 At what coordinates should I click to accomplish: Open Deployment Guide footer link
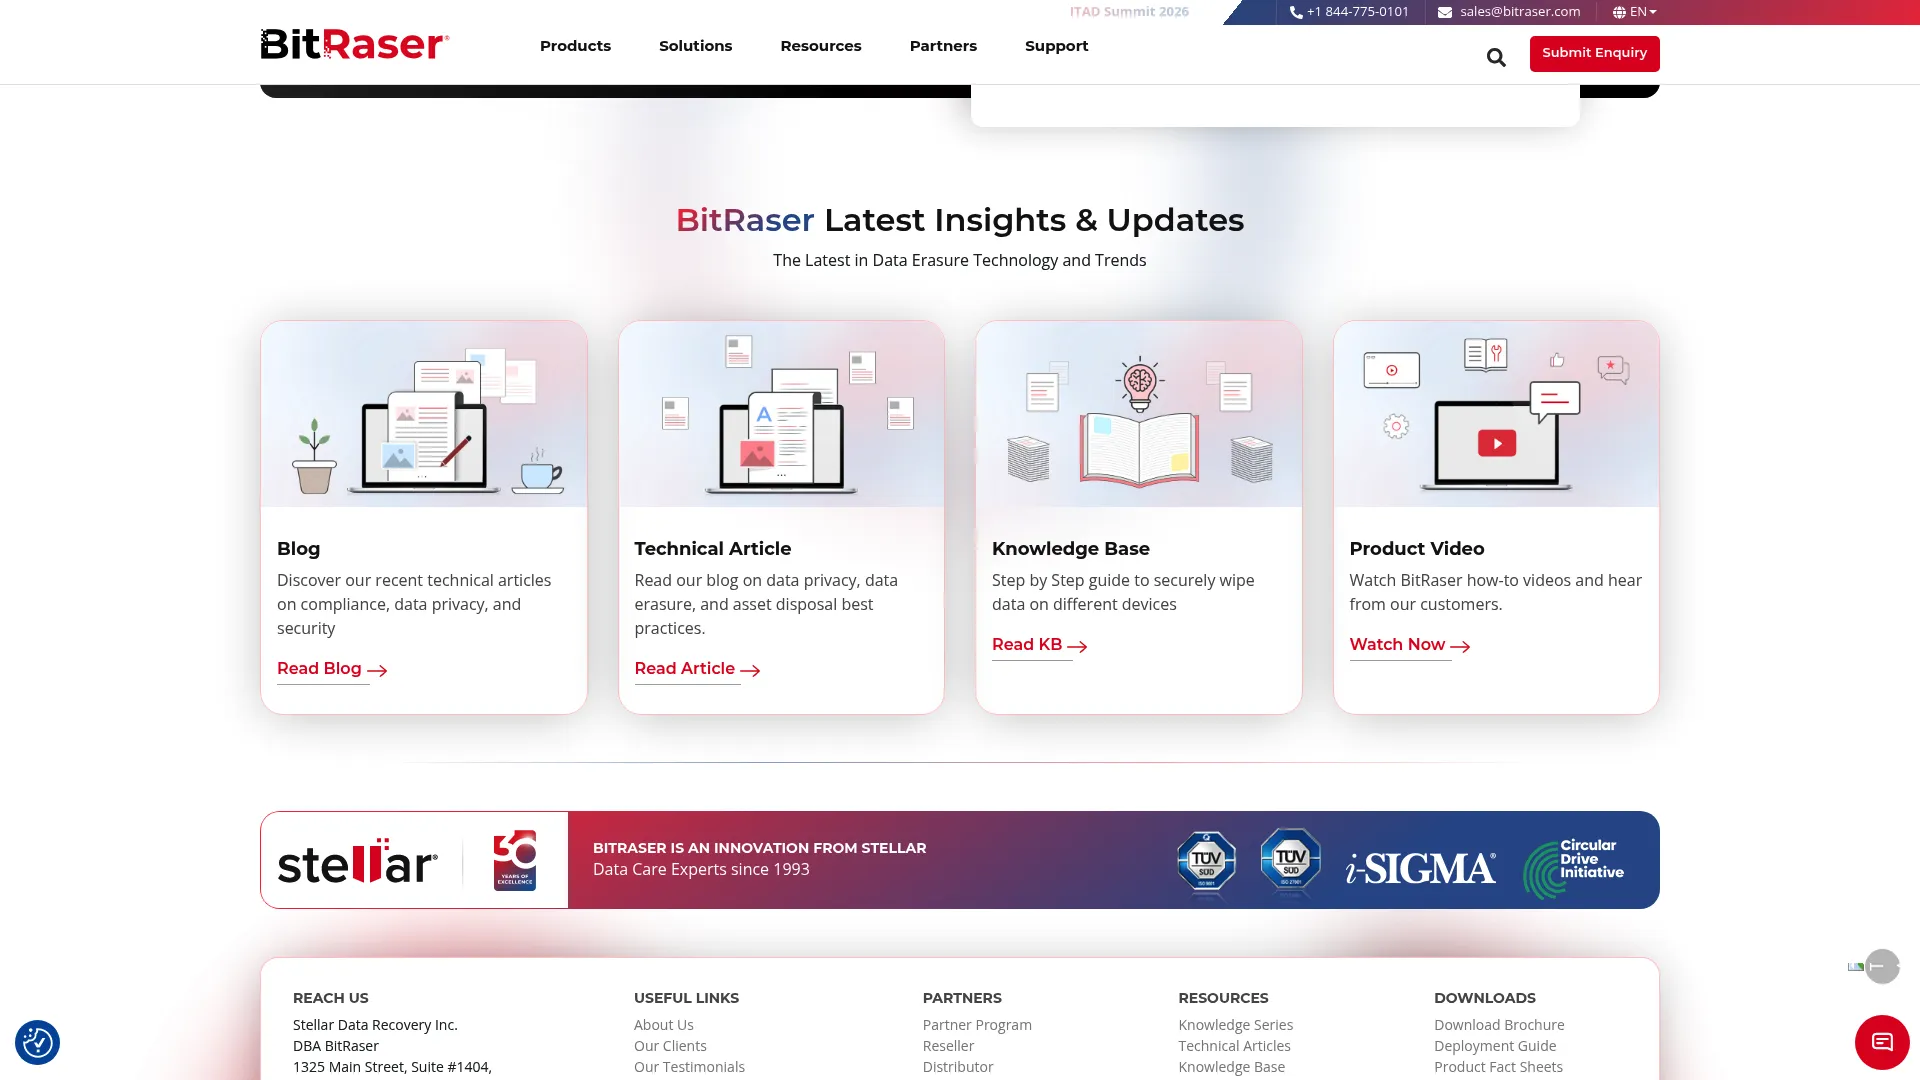tap(1495, 1046)
